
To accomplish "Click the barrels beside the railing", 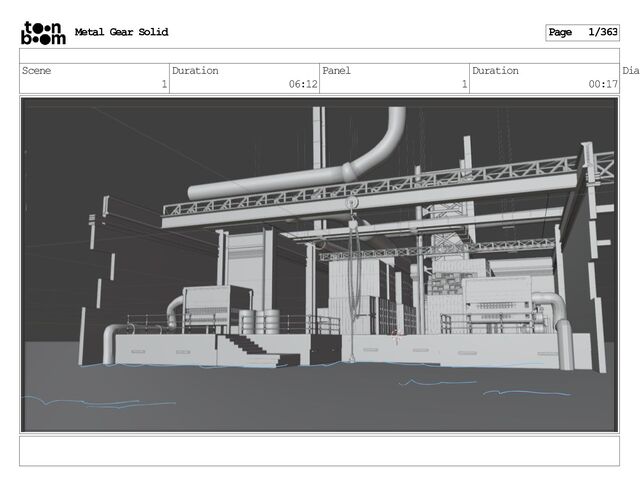I will (x=260, y=322).
